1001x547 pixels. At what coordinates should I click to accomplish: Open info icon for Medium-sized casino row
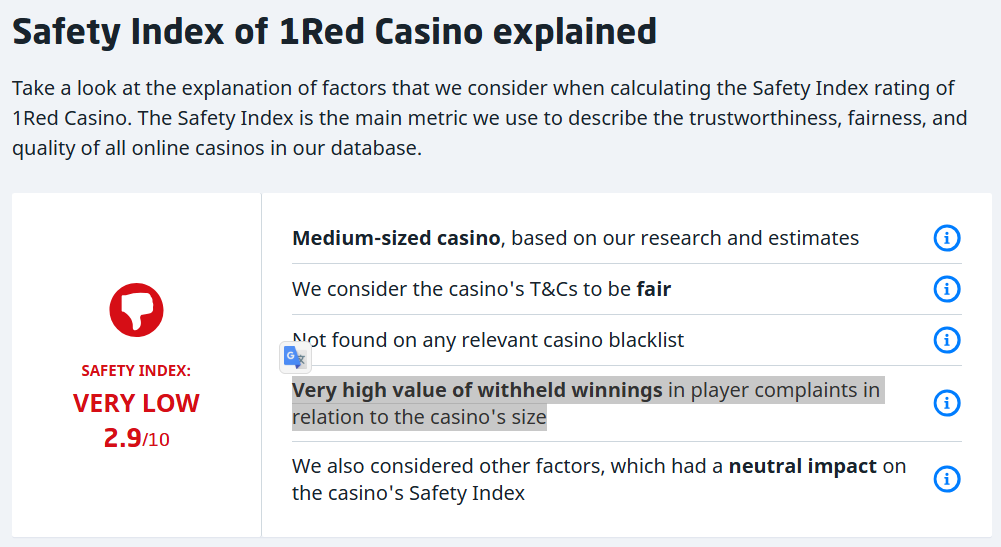click(x=947, y=238)
